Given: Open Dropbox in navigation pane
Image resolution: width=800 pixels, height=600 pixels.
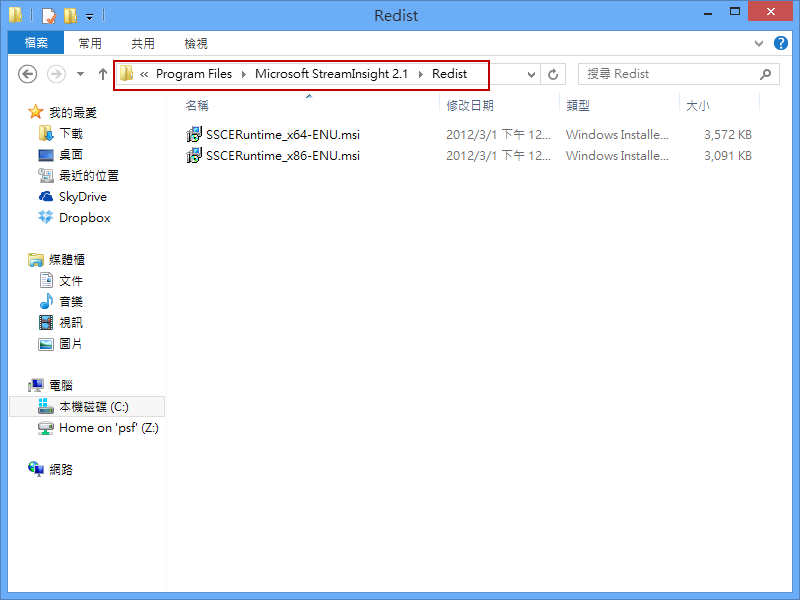Looking at the screenshot, I should (x=85, y=218).
